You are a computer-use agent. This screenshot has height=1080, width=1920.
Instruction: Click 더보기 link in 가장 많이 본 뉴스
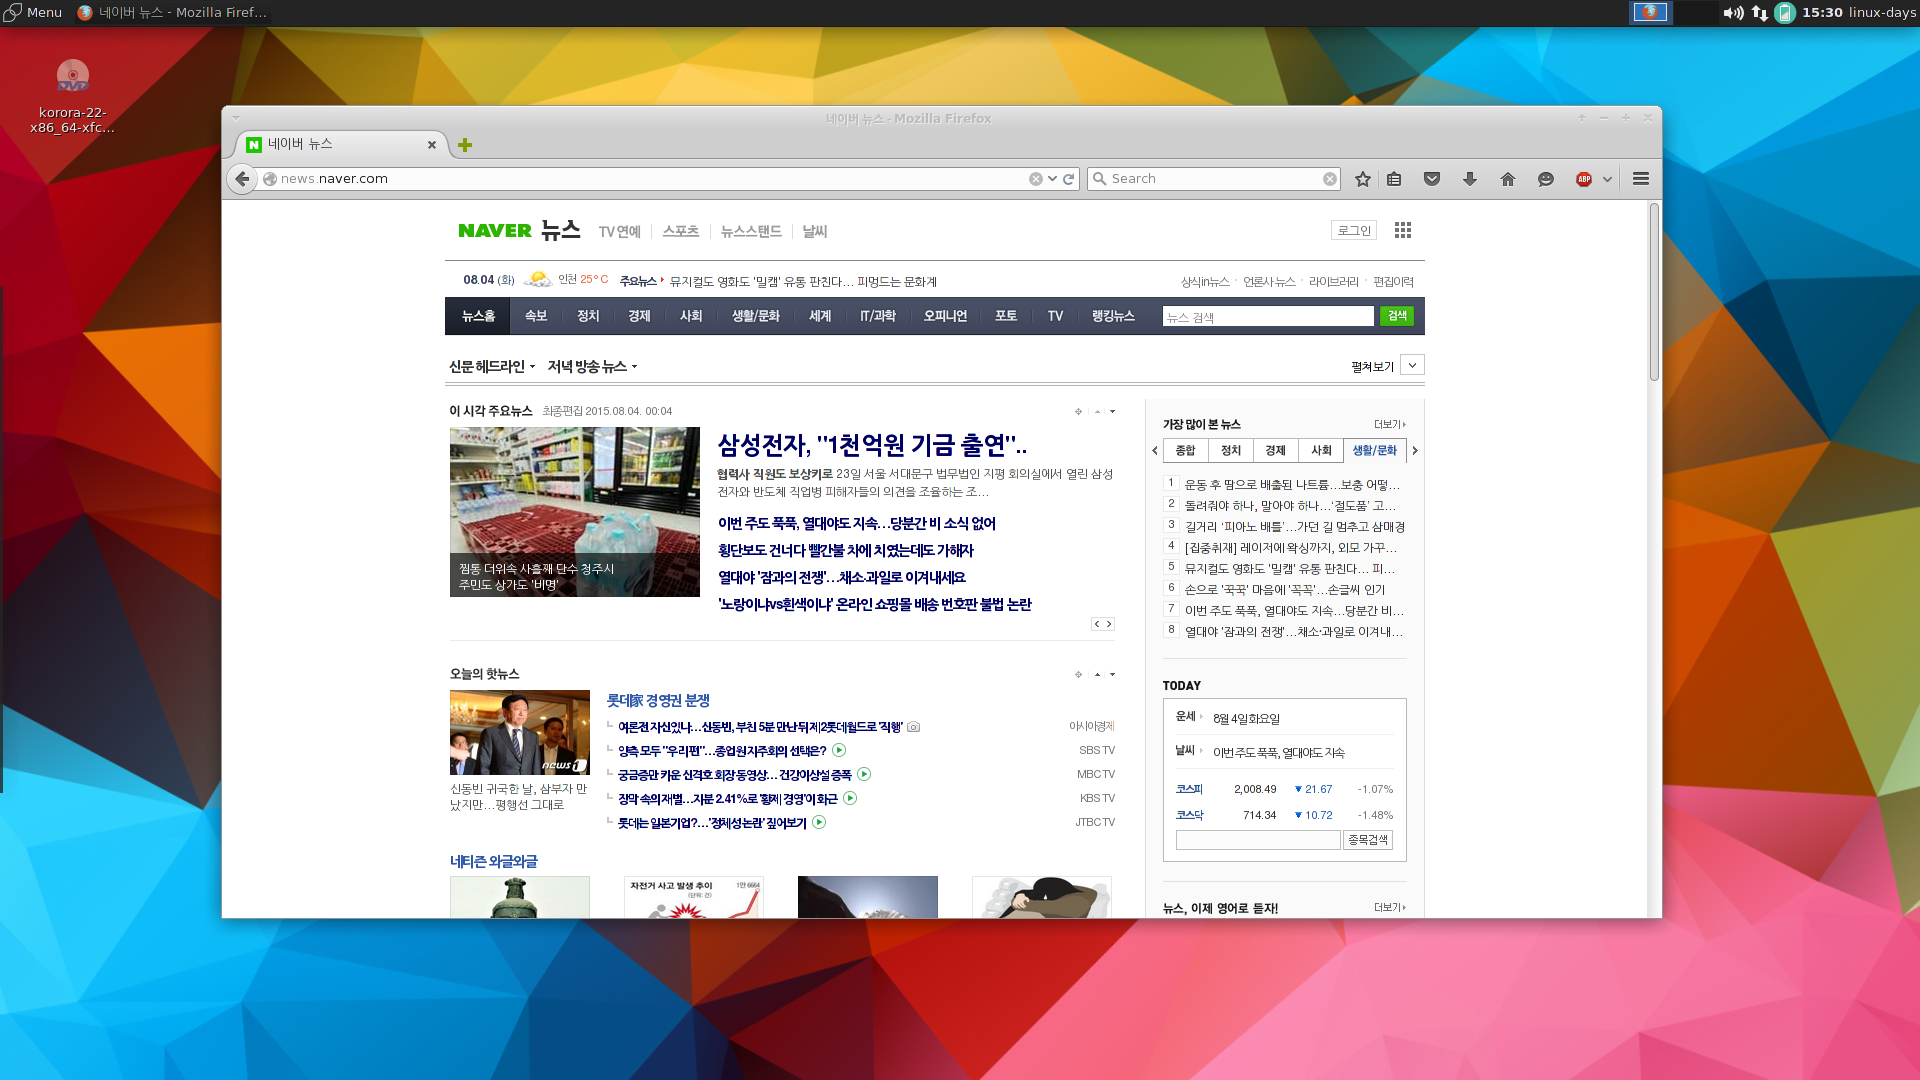pyautogui.click(x=1389, y=424)
